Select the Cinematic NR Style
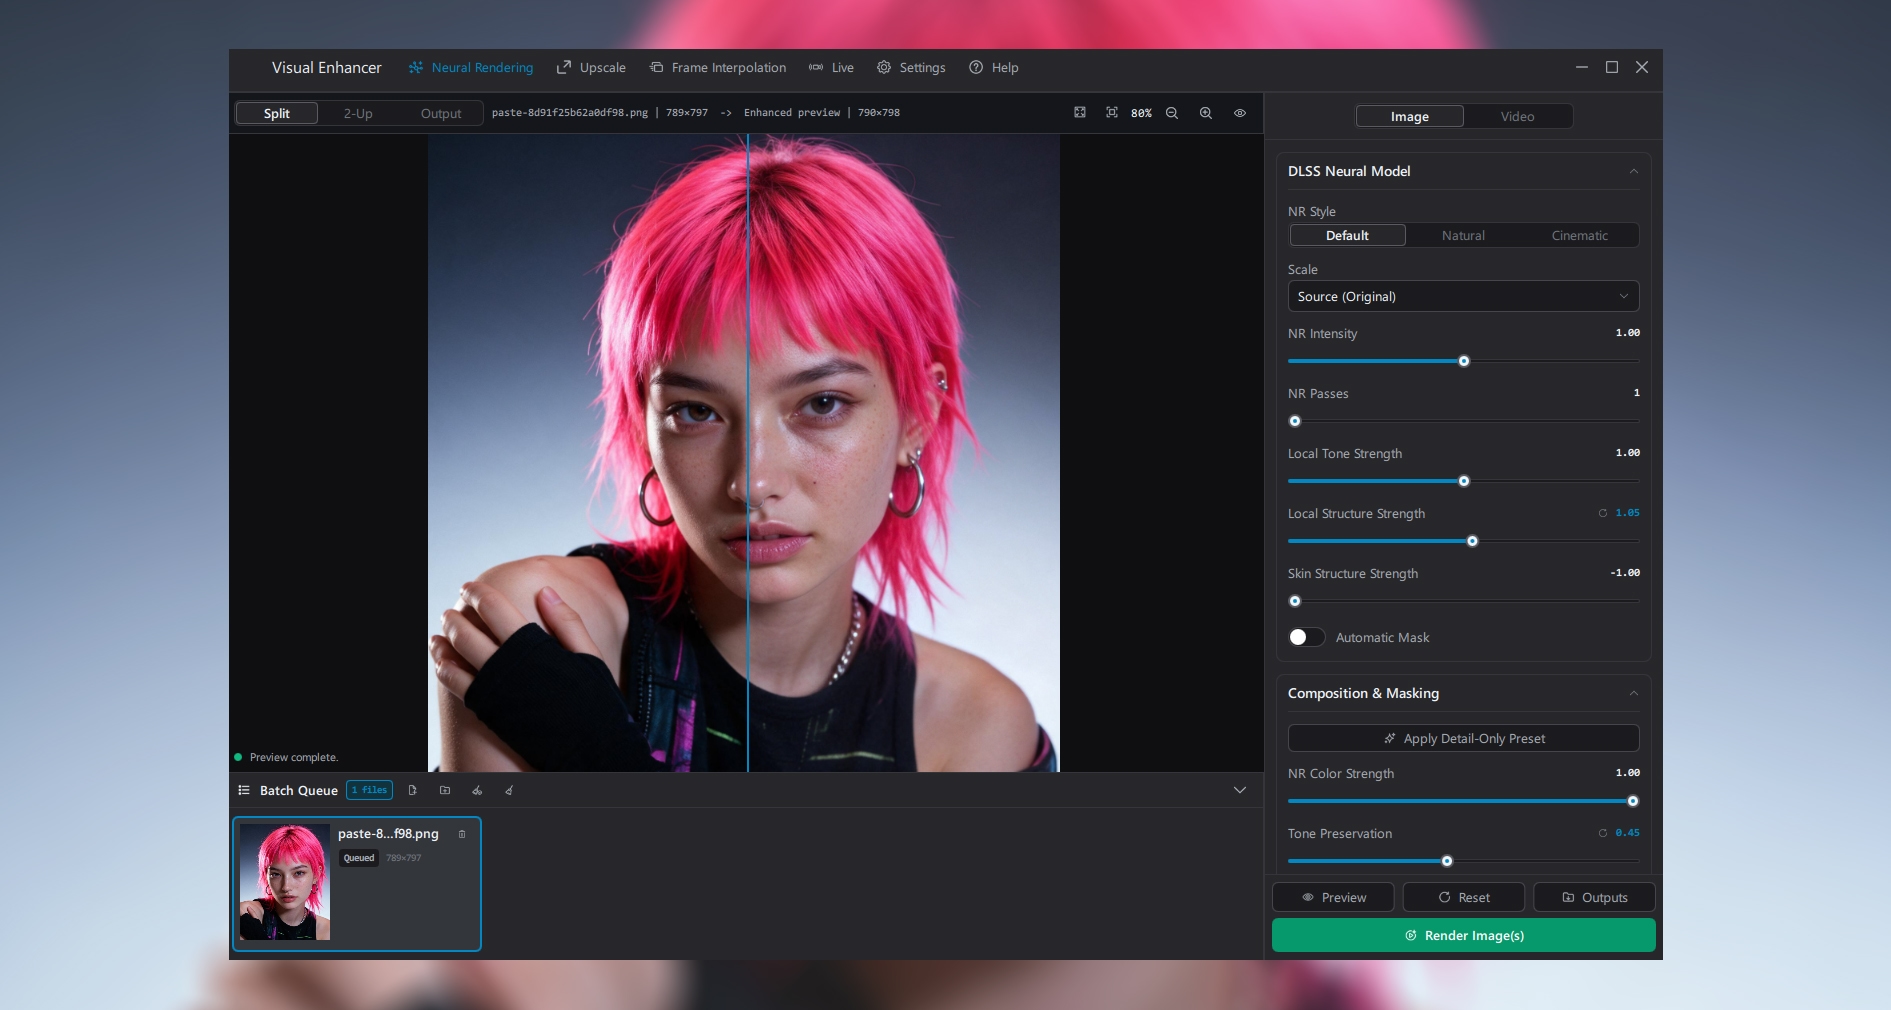1891x1010 pixels. pyautogui.click(x=1580, y=235)
